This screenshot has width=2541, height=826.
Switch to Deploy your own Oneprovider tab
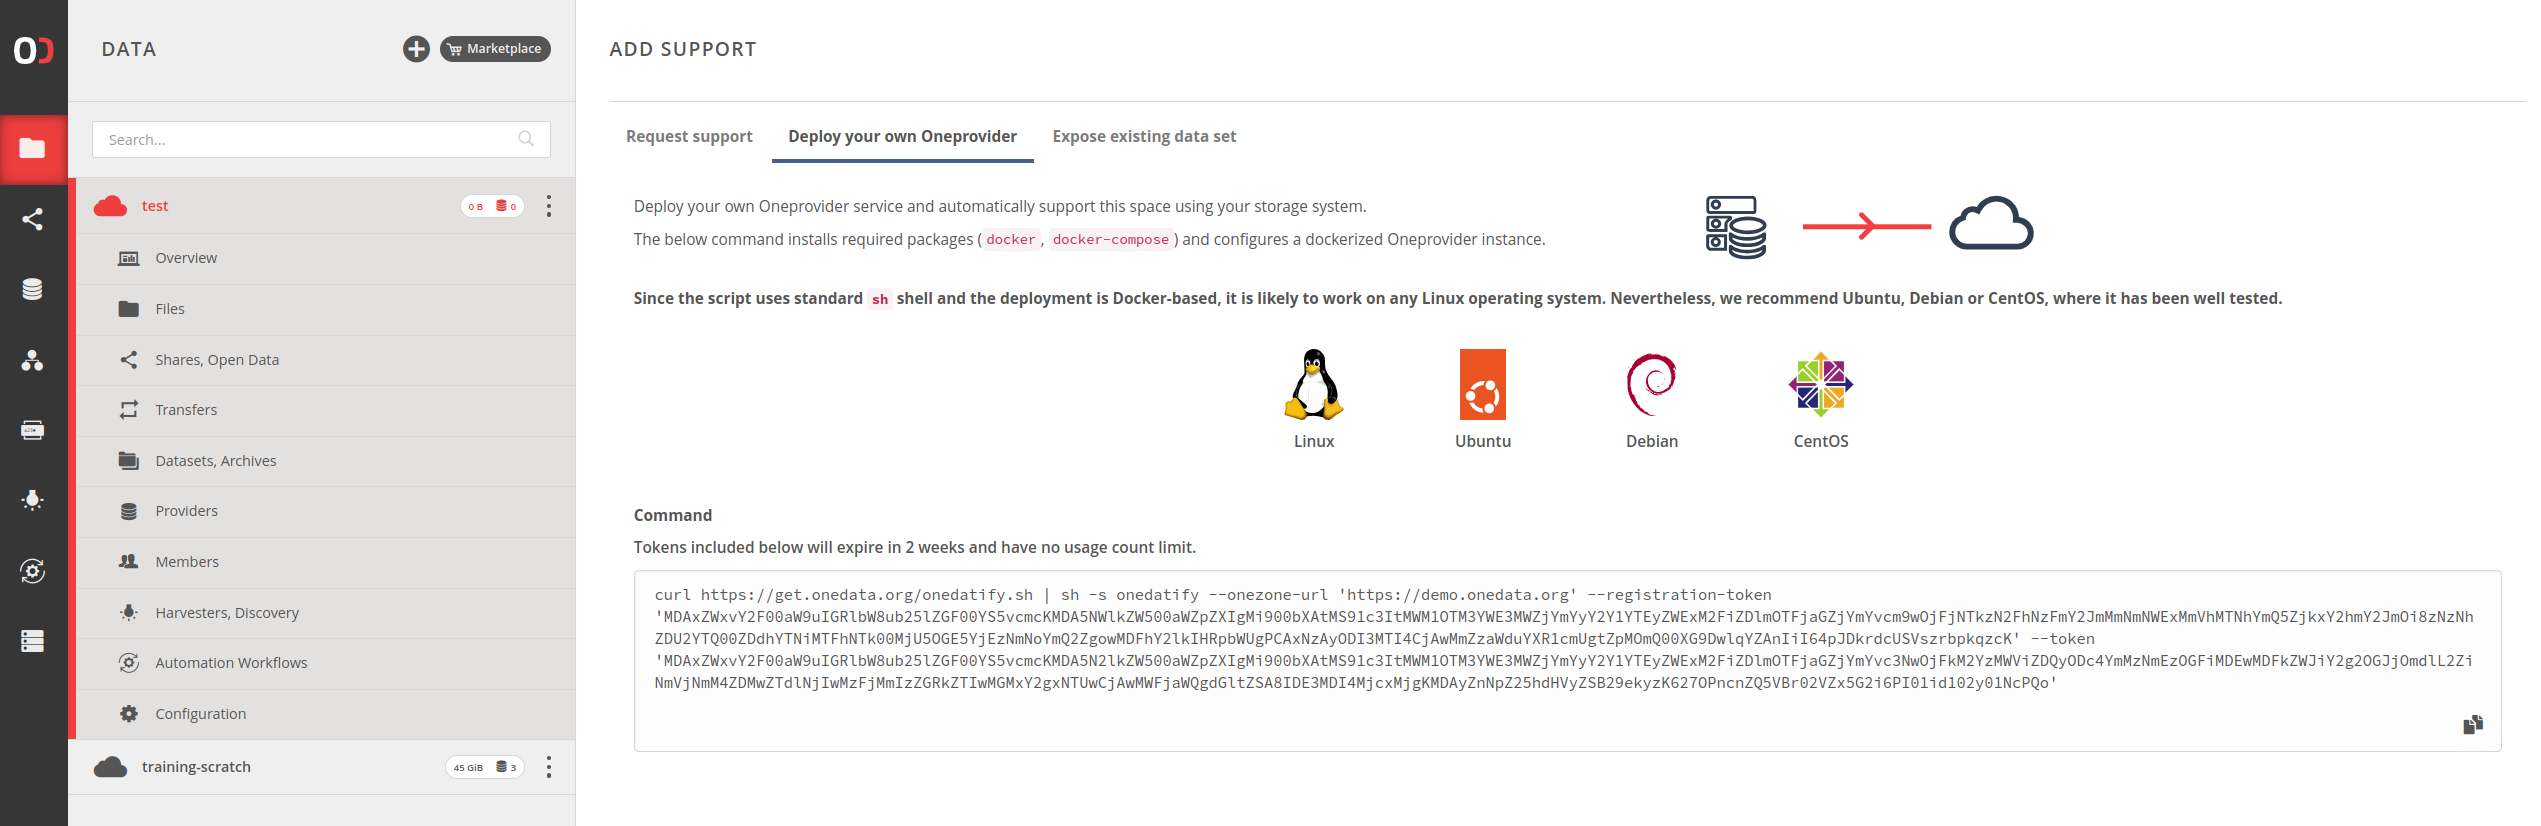coord(902,137)
